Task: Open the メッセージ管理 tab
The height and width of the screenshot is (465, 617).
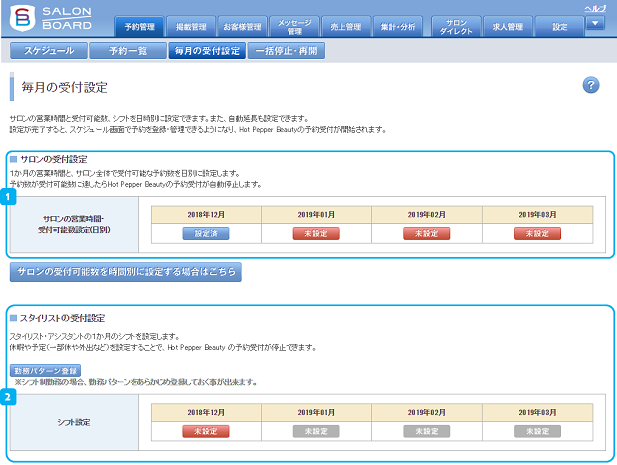Action: [x=295, y=26]
